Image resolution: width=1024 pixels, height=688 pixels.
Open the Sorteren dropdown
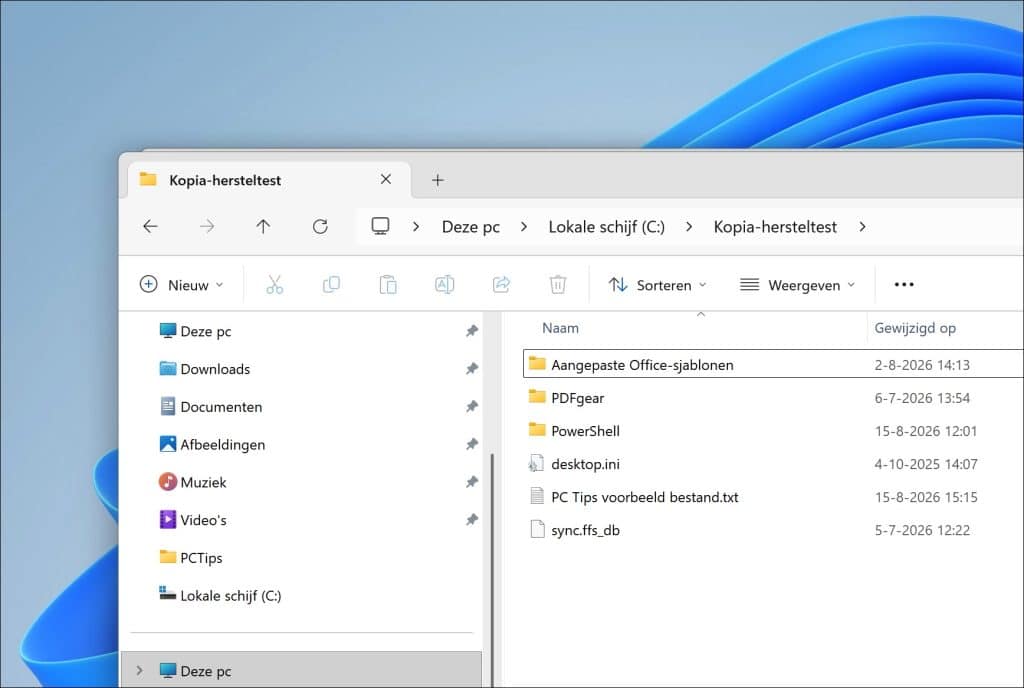tap(658, 285)
